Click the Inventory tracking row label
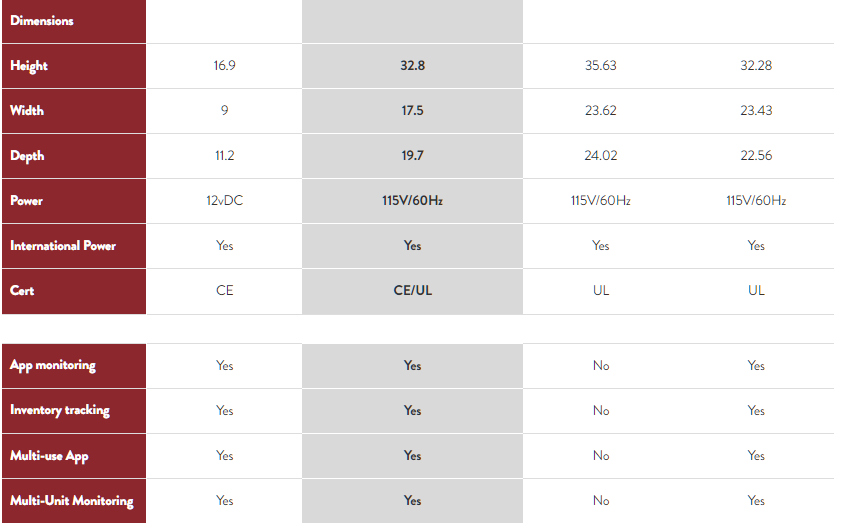Image resolution: width=844 pixels, height=525 pixels. tap(60, 411)
